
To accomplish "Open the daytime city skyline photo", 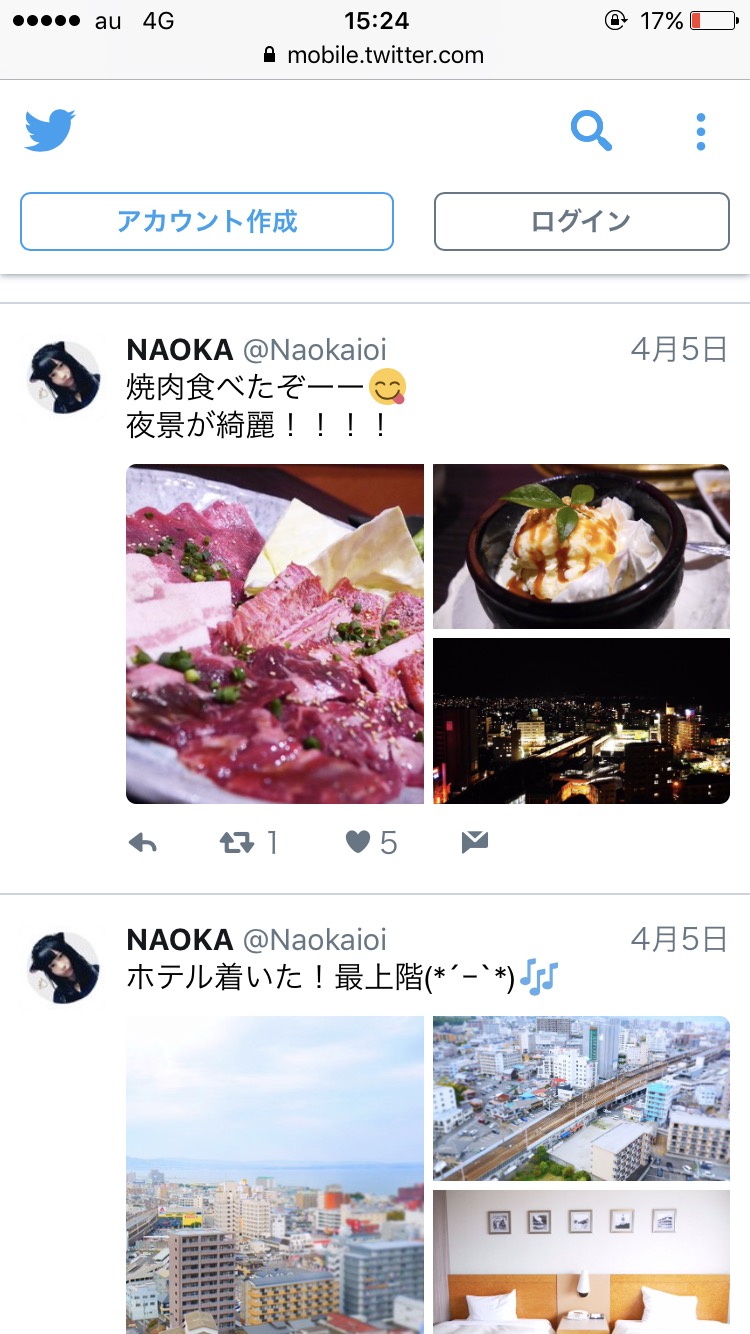I will 275,1175.
